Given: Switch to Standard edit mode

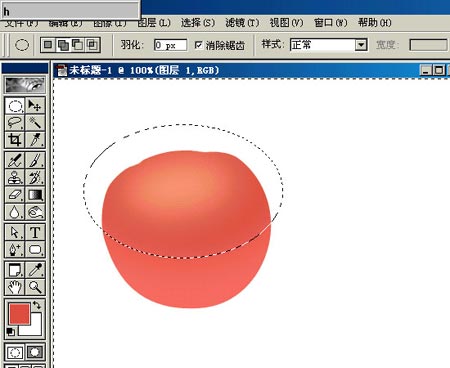Looking at the screenshot, I should click(x=15, y=352).
